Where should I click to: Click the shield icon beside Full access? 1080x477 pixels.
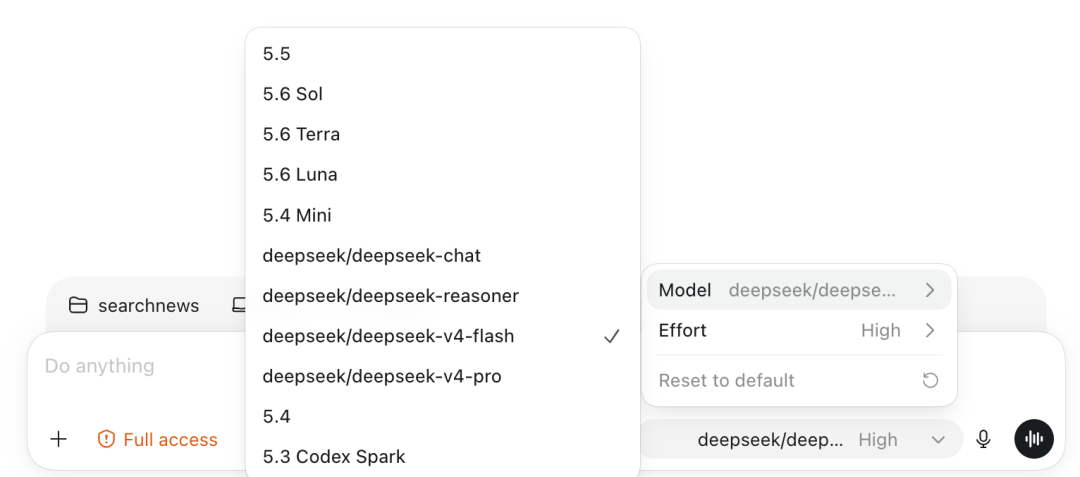(x=106, y=439)
